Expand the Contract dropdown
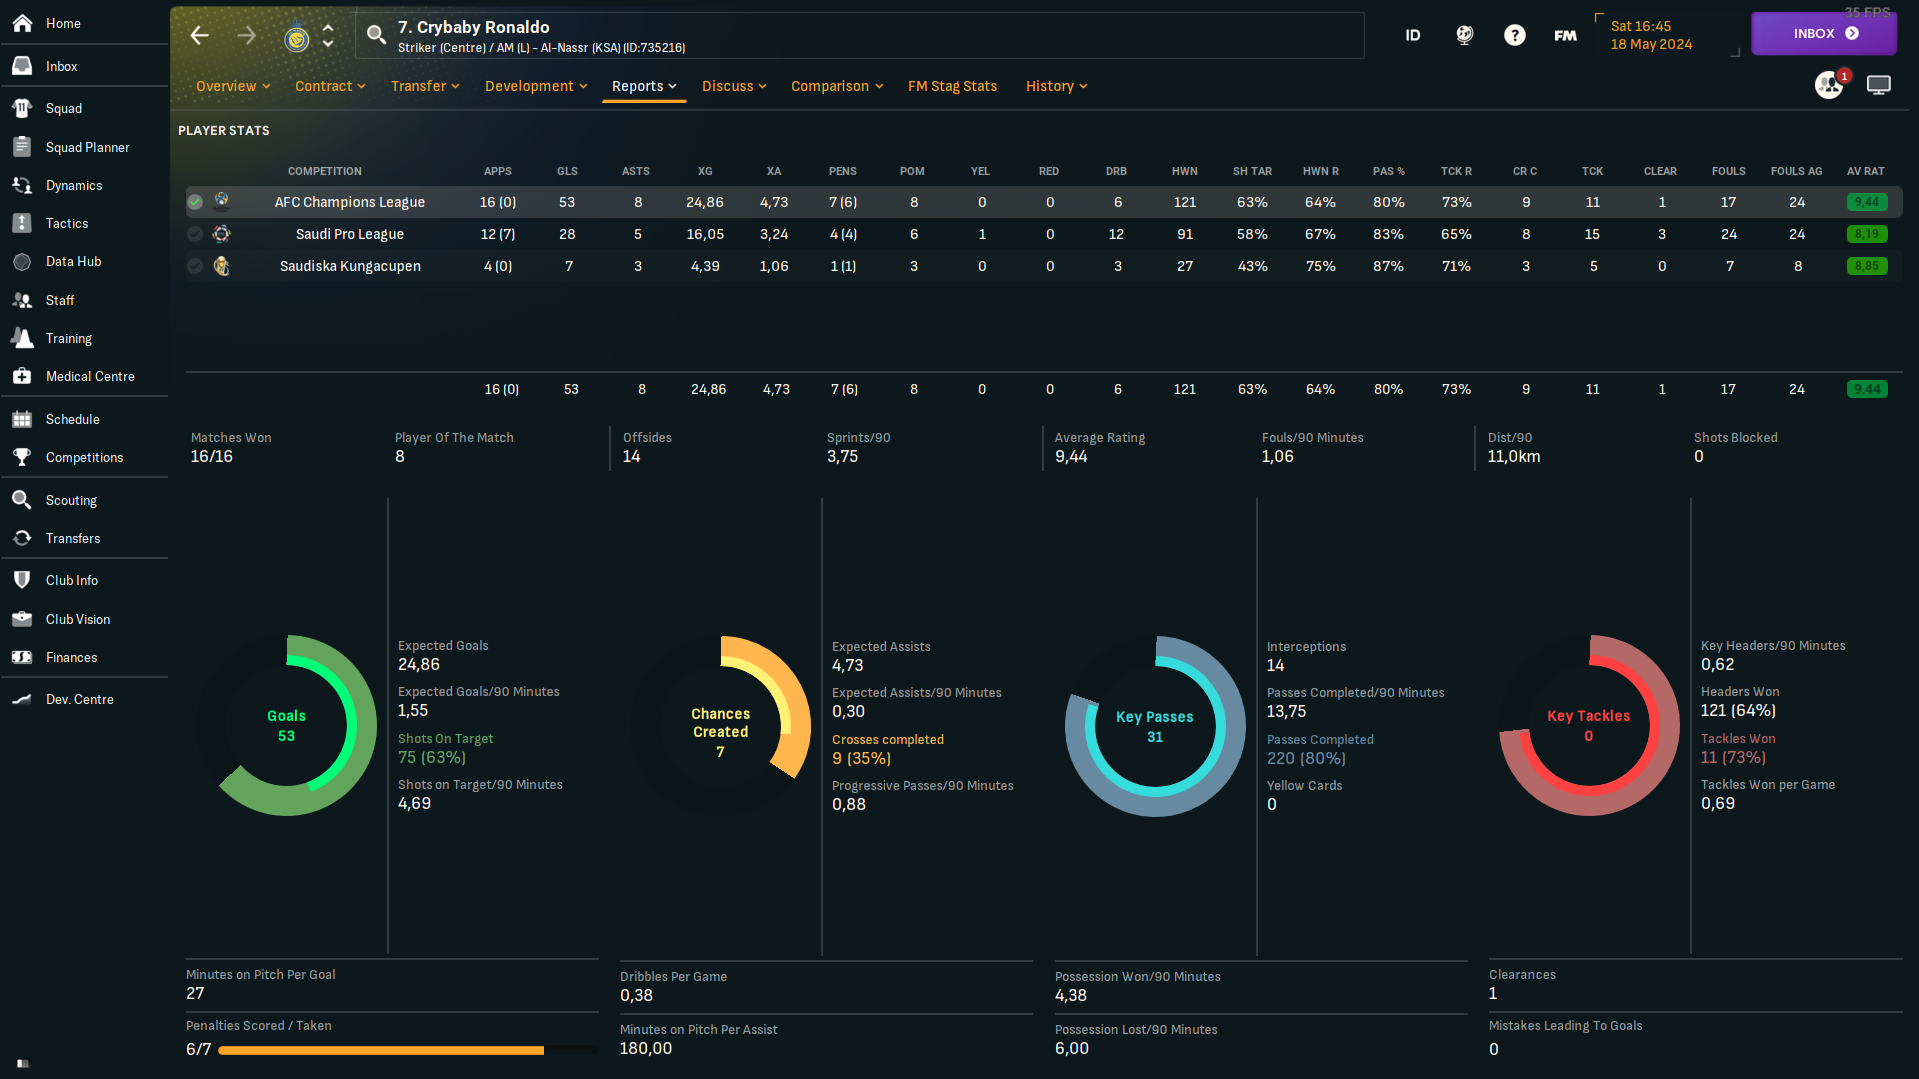The image size is (1919, 1079). click(330, 86)
